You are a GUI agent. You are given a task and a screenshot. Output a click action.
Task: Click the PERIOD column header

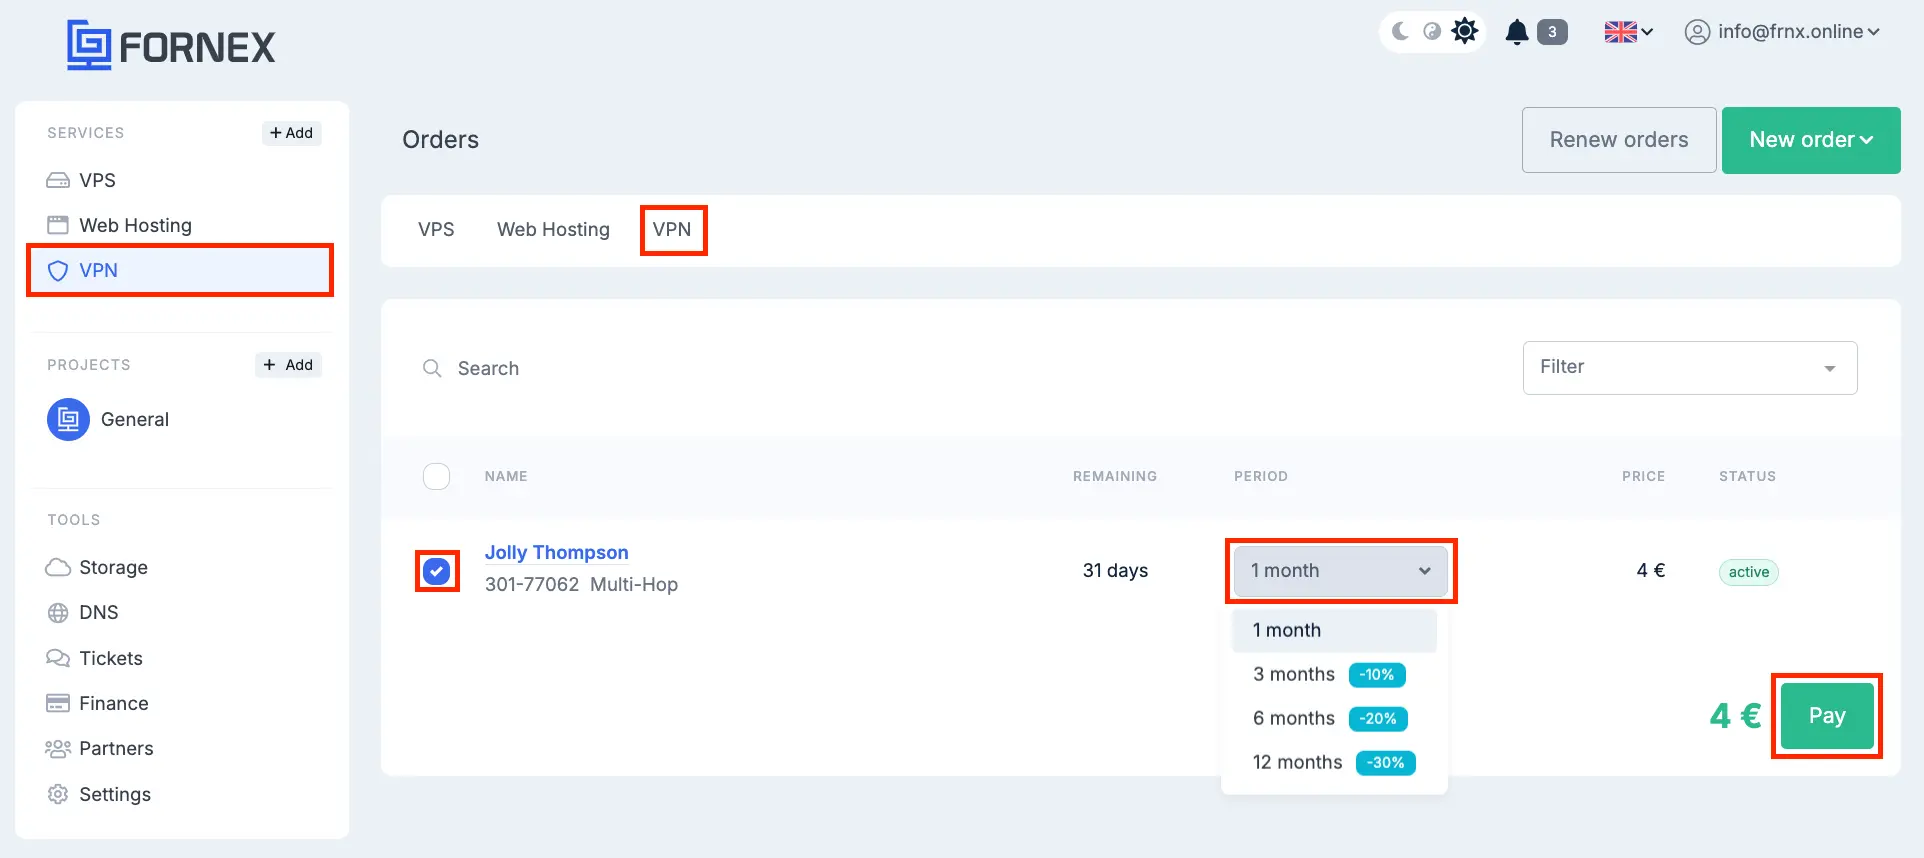(x=1261, y=476)
